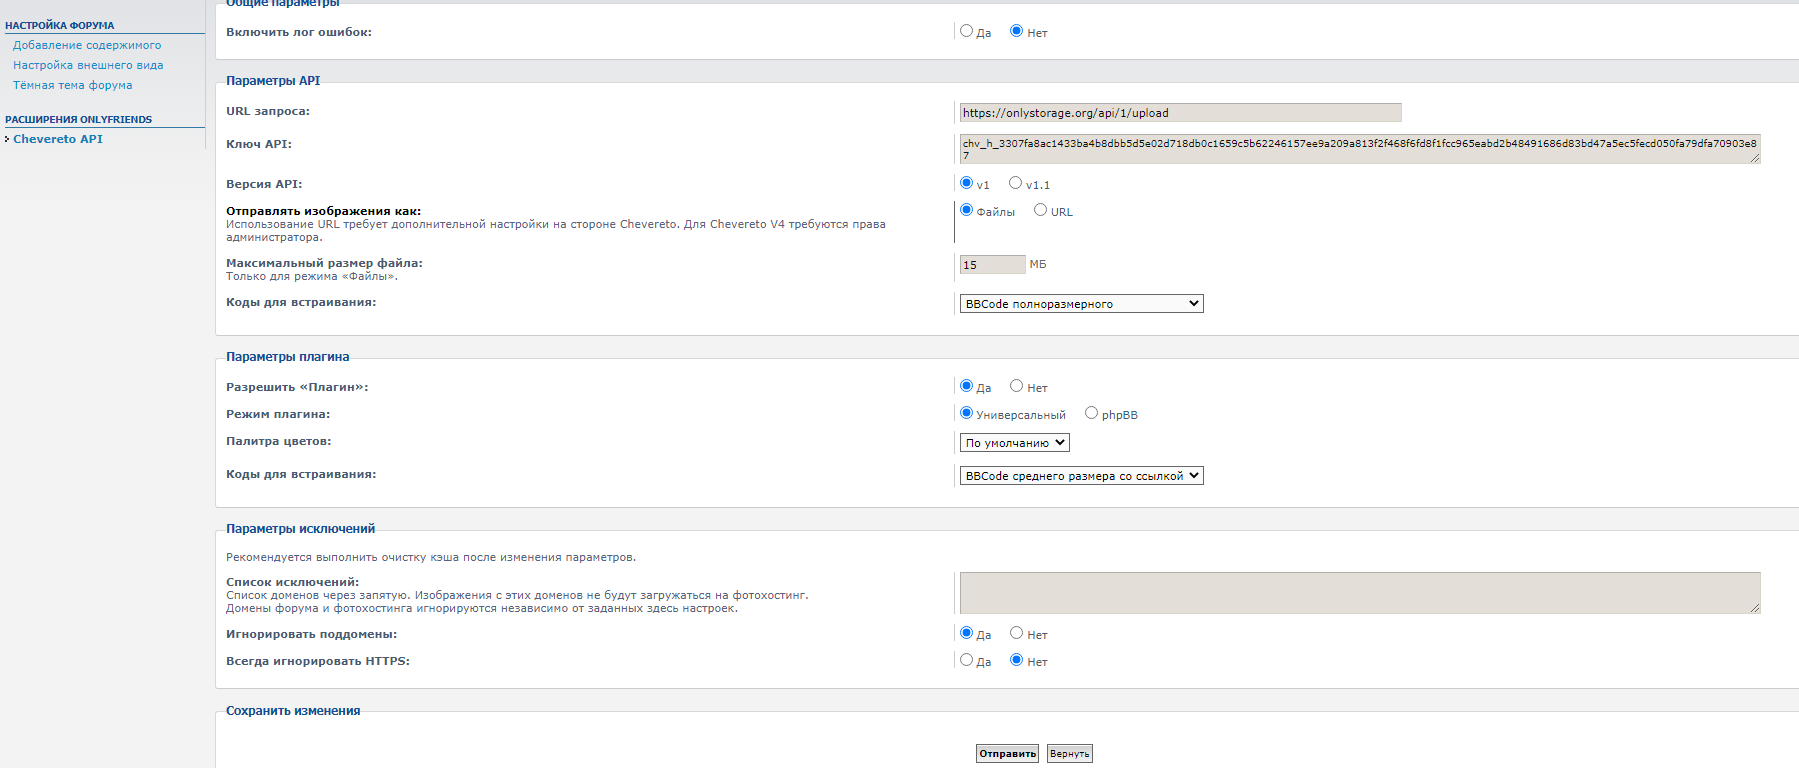Open Палитра цветов 'По умолчанию' dropdown
This screenshot has height=768, width=1799.
tap(1014, 442)
